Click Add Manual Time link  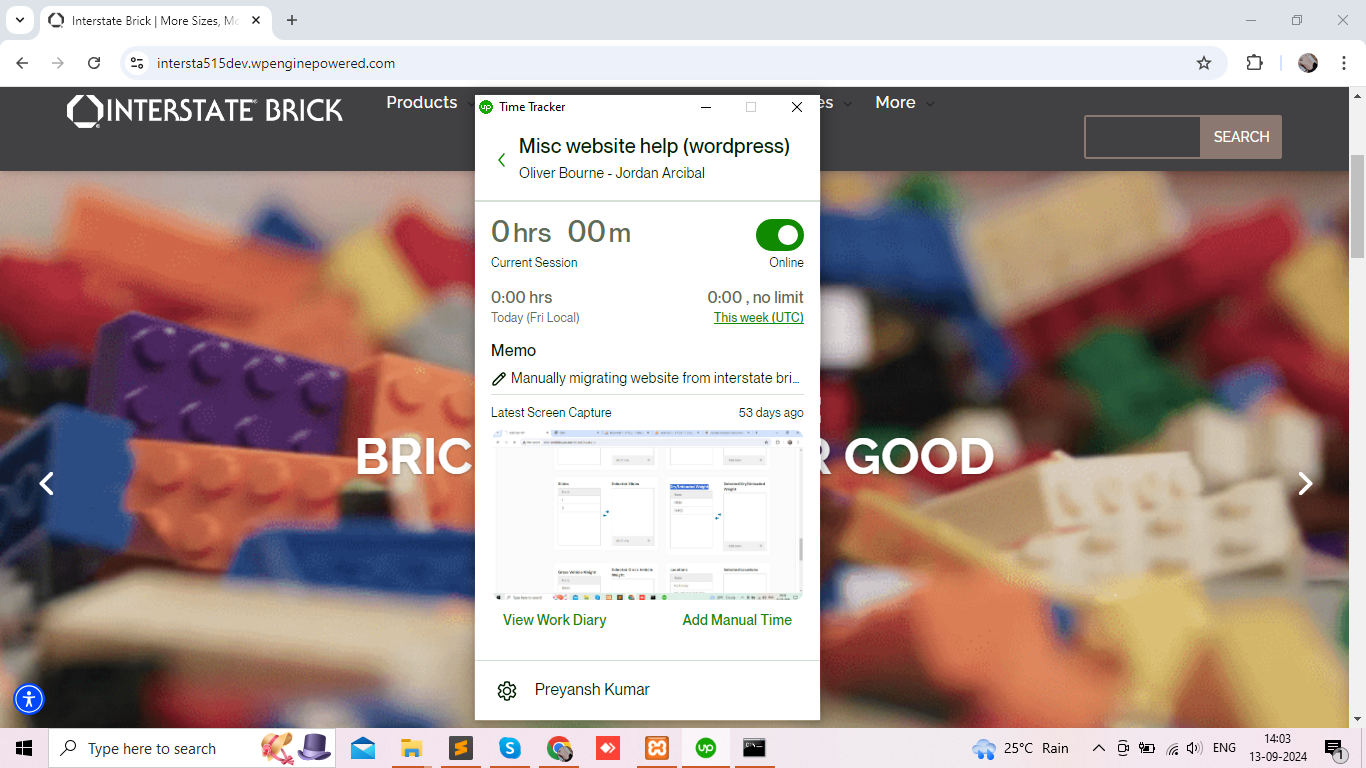(x=736, y=620)
